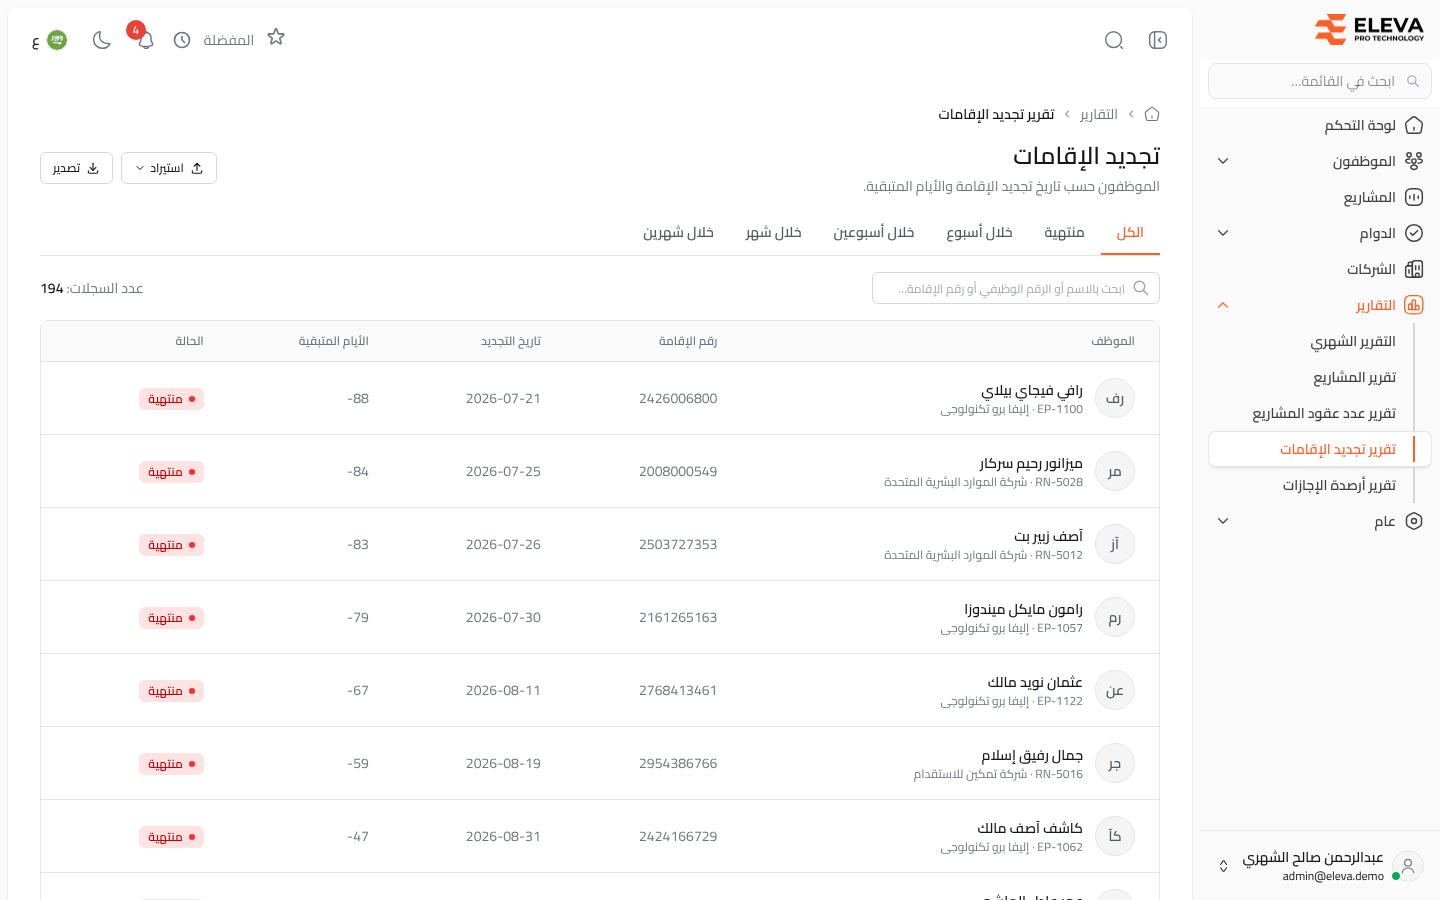Click remaining days value -79
1440x900 pixels.
(358, 617)
